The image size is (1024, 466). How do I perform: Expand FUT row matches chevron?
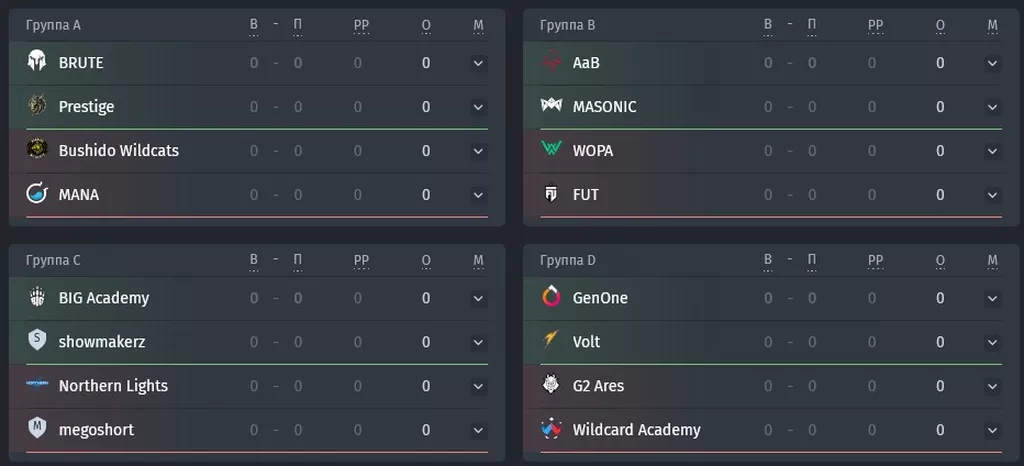(993, 195)
